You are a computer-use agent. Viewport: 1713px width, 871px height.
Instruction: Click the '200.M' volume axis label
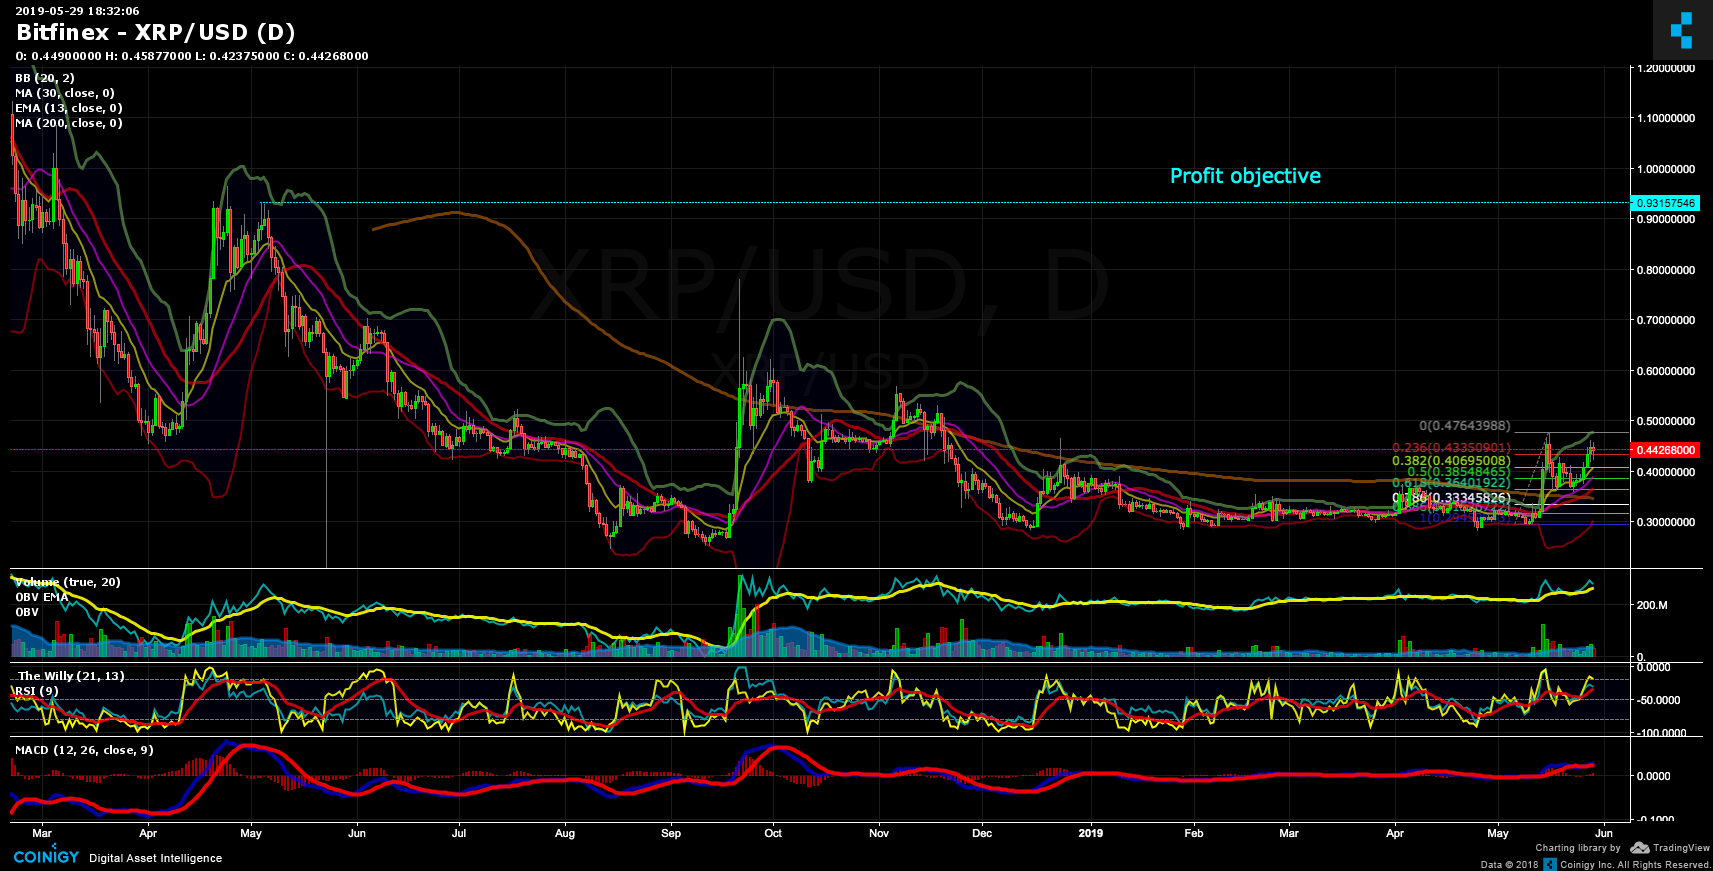pyautogui.click(x=1652, y=605)
